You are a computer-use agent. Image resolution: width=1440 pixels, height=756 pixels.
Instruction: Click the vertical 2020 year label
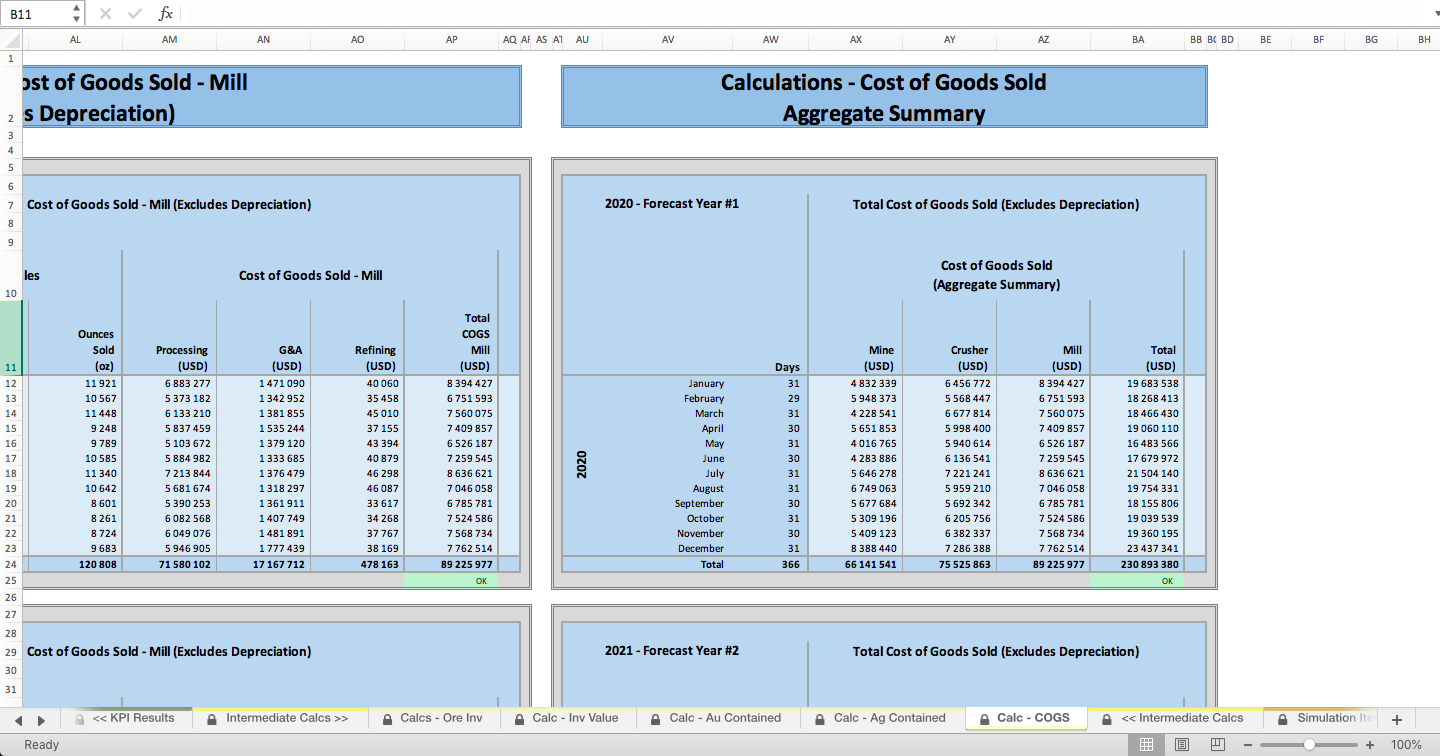pyautogui.click(x=582, y=465)
